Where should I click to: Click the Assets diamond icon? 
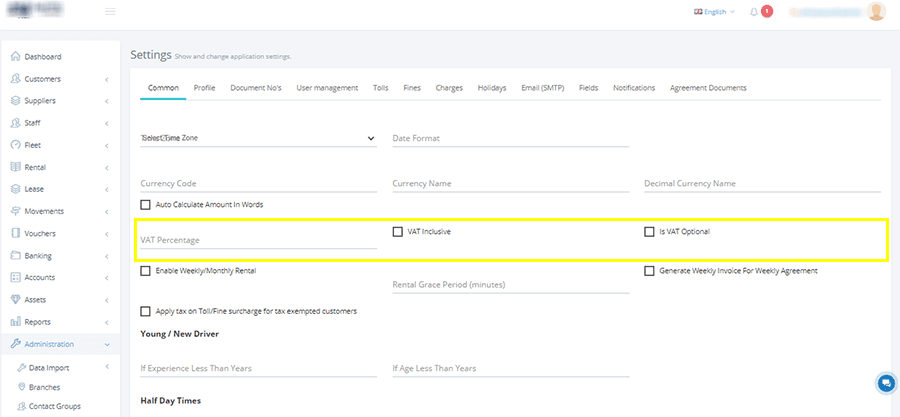click(16, 299)
